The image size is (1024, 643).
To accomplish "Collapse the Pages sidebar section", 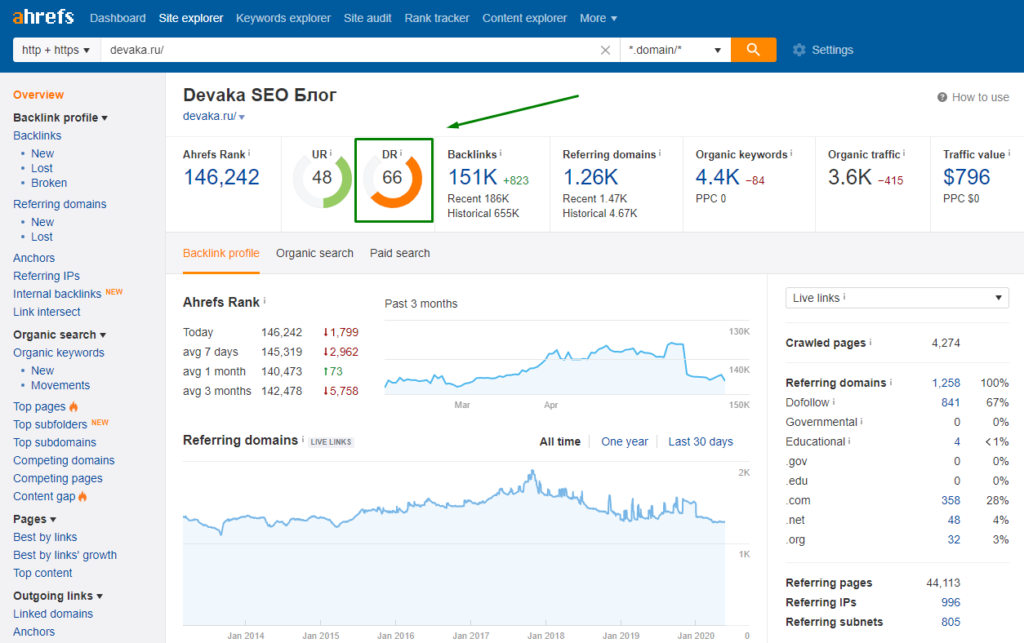I will pyautogui.click(x=35, y=519).
